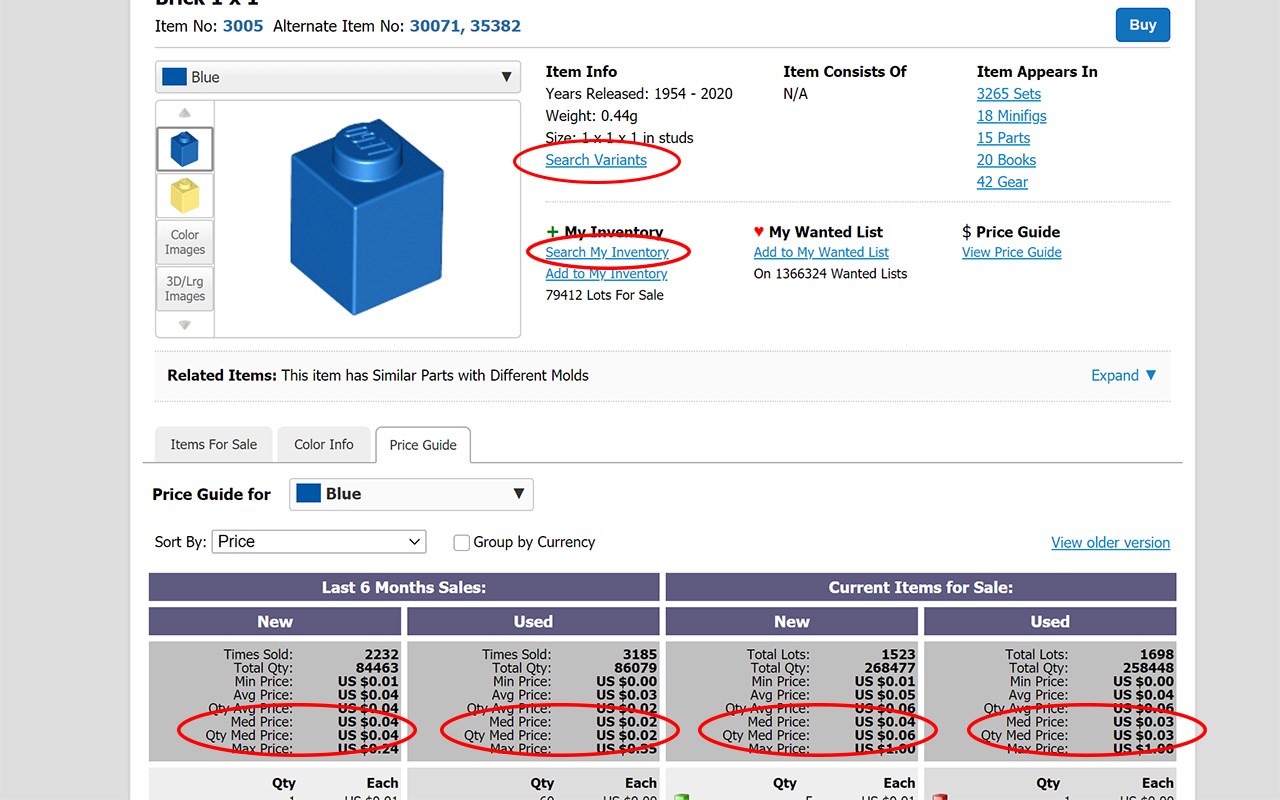
Task: Open the View Price Guide link
Action: pyautogui.click(x=1012, y=253)
